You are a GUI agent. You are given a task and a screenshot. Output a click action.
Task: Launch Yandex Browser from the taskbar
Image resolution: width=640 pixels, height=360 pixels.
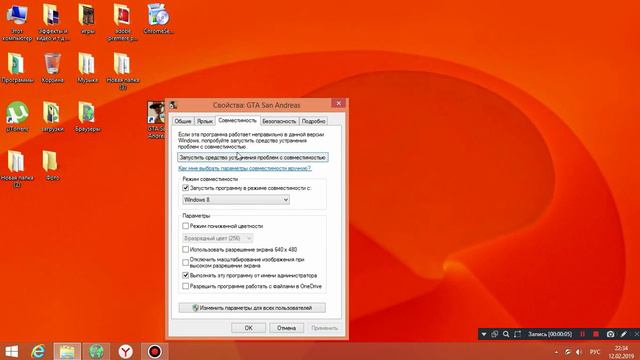point(125,351)
